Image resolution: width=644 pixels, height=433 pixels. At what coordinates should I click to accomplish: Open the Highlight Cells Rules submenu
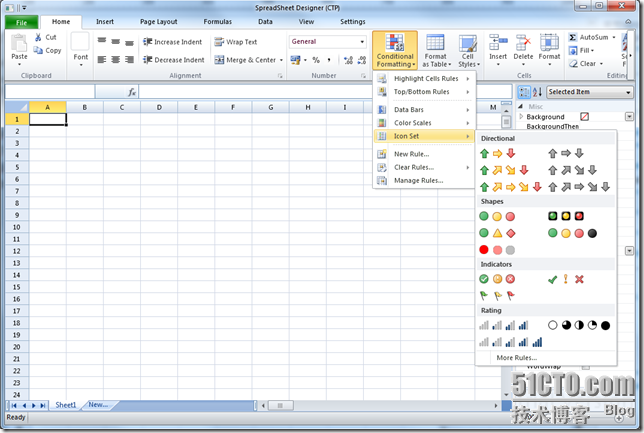click(x=424, y=78)
